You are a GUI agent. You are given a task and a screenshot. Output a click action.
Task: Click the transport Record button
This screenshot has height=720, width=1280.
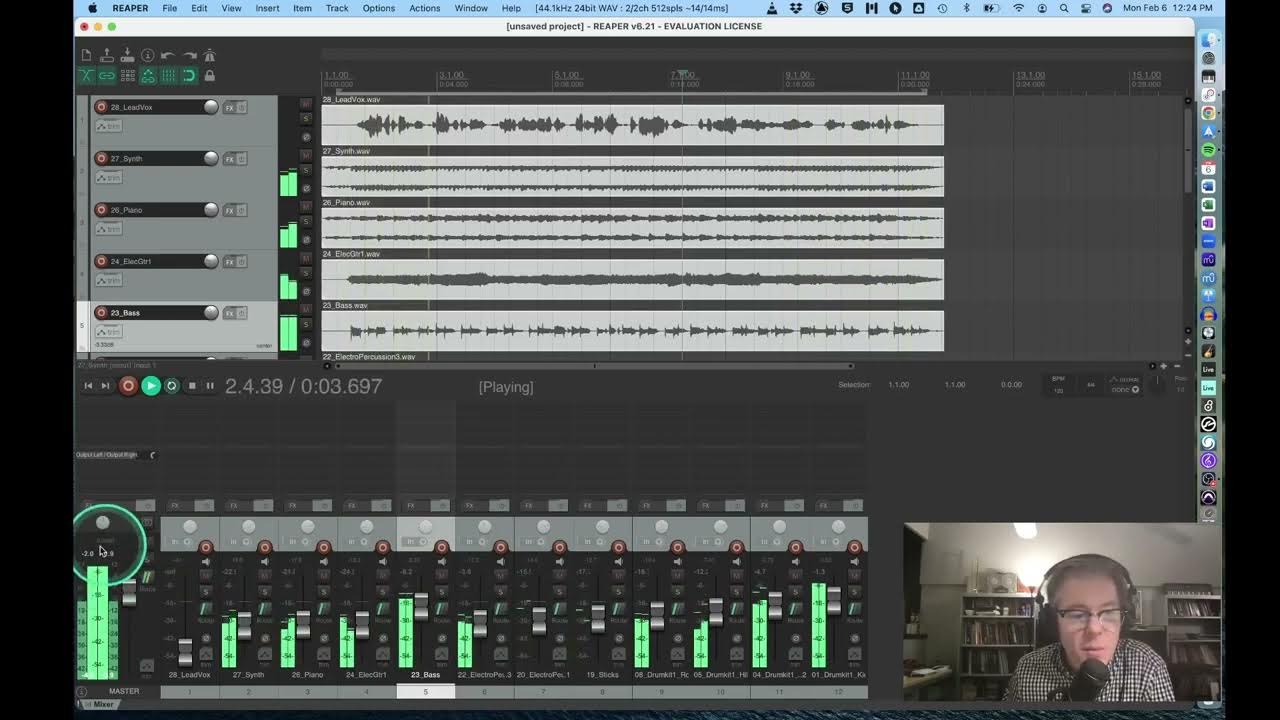pyautogui.click(x=128, y=386)
